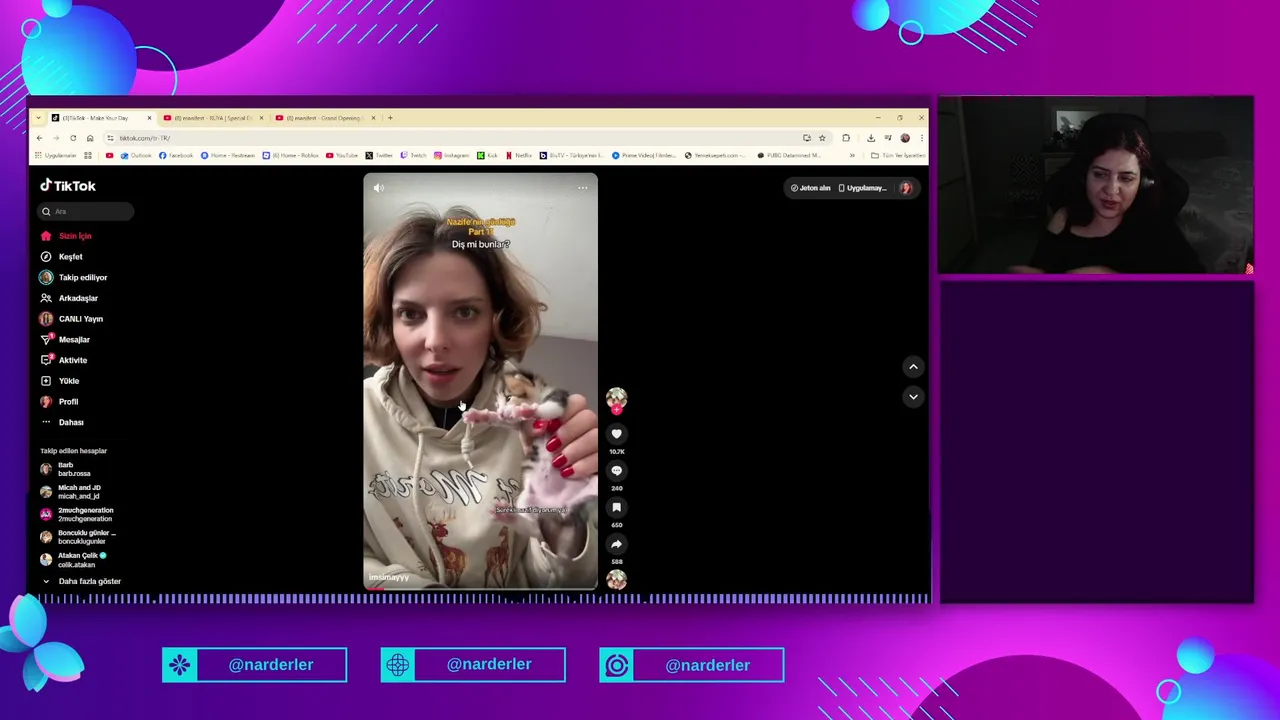
Task: Open the Instagram bookmark
Action: coord(452,155)
